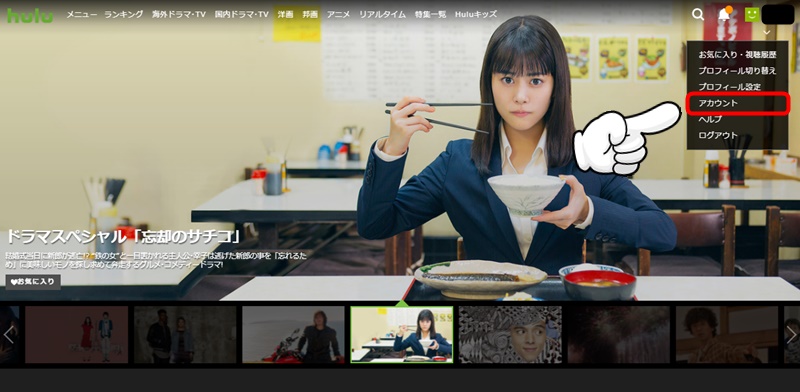Open the notifications bell icon
The width and height of the screenshot is (800, 392).
(724, 14)
